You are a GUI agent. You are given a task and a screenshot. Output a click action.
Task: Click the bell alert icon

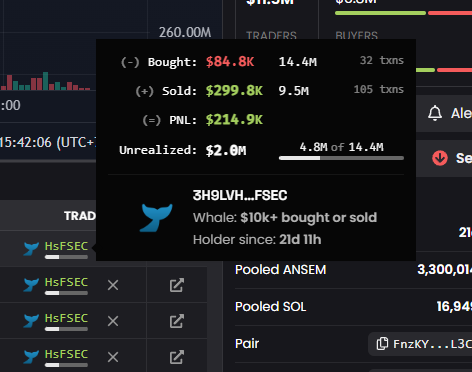tap(435, 113)
